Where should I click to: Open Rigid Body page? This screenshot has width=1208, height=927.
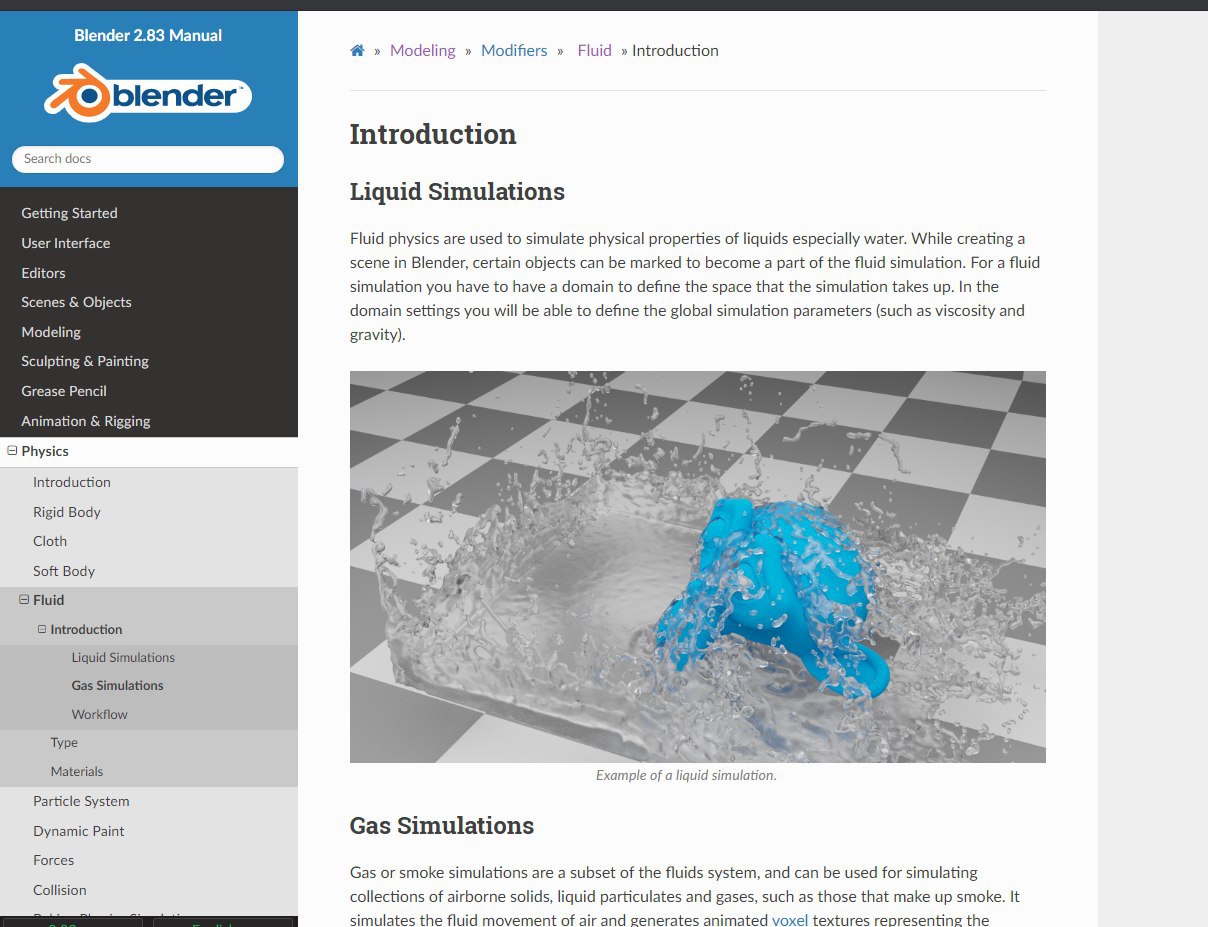67,512
